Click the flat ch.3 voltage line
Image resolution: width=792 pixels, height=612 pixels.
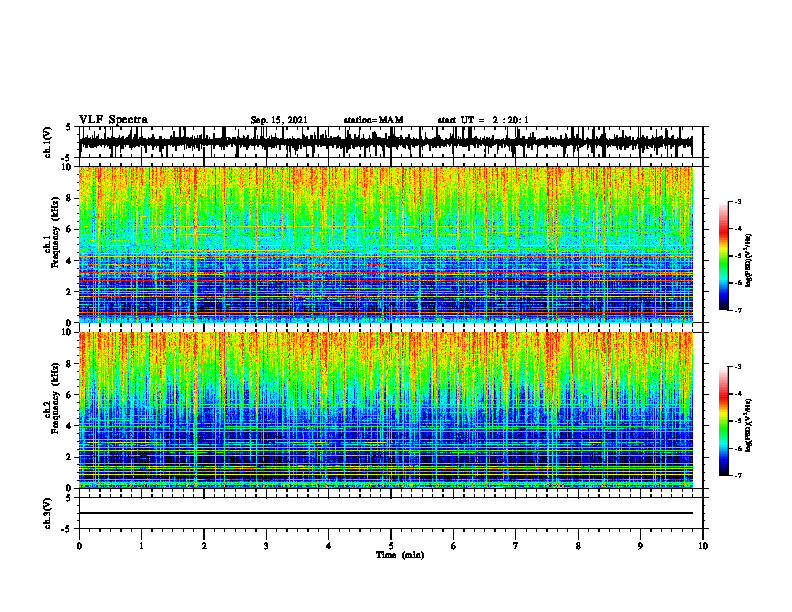tap(385, 513)
